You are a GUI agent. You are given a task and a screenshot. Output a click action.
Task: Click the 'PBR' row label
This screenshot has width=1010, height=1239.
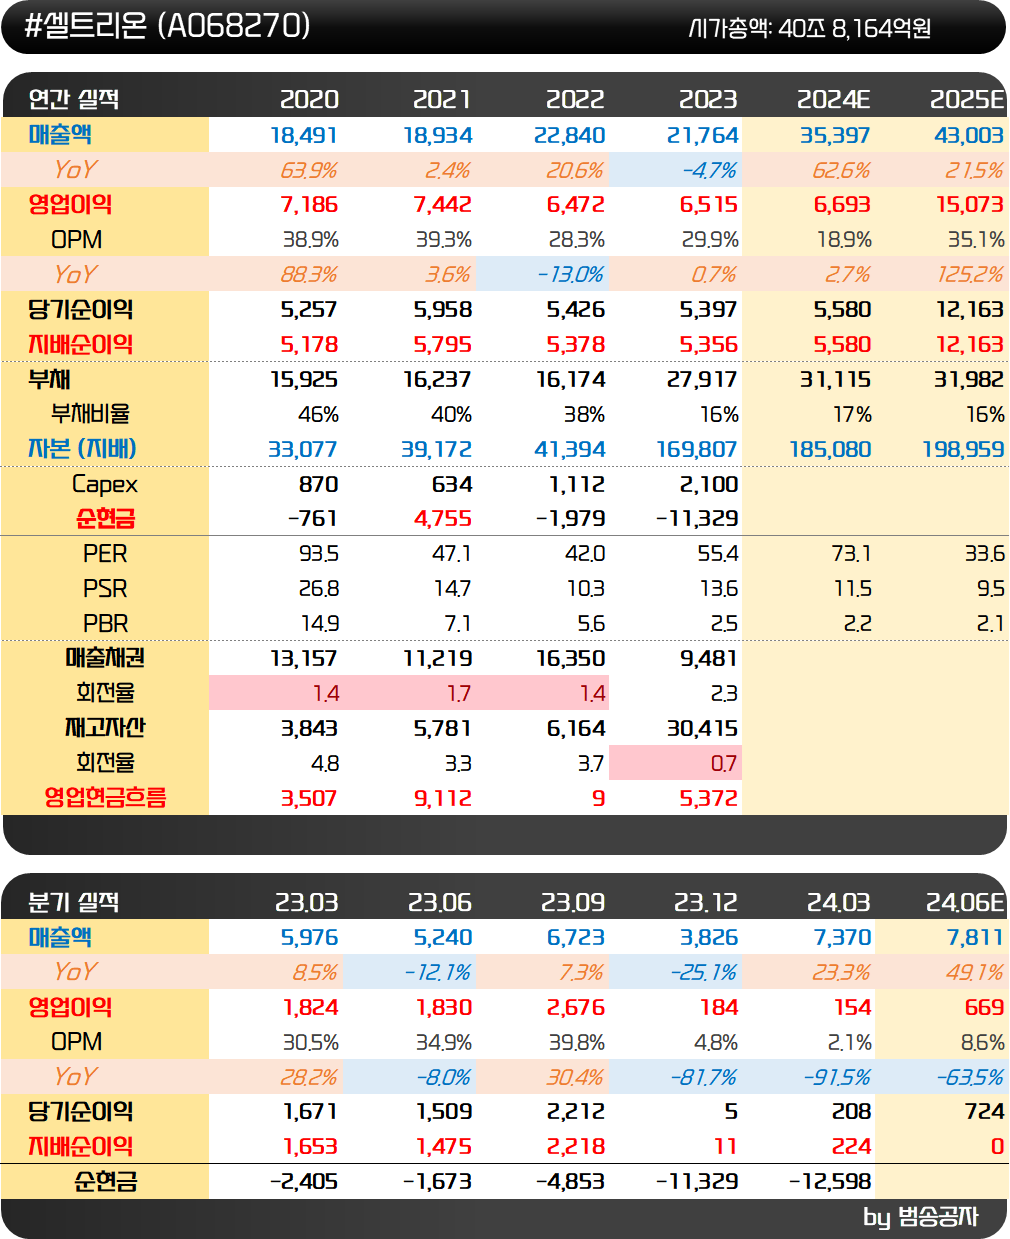(105, 623)
